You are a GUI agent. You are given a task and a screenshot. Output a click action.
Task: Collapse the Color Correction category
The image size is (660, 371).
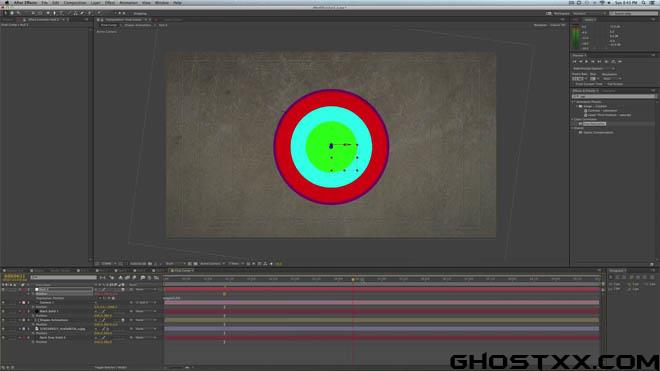tap(573, 119)
